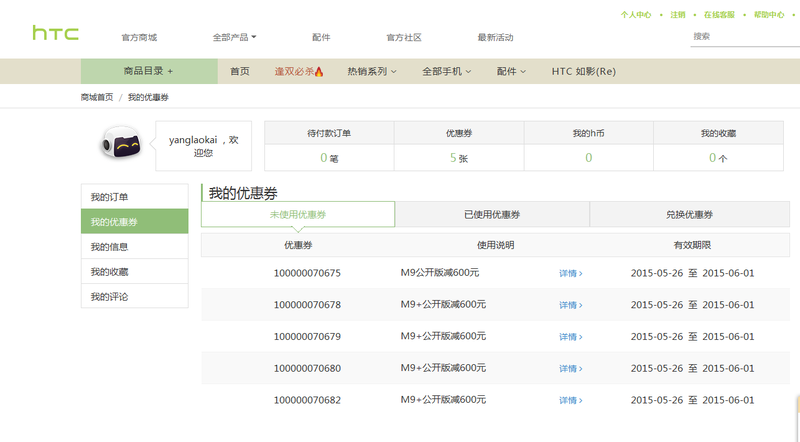Image resolution: width=800 pixels, height=442 pixels.
Task: Open the 我的收藏 summary count 0 个
Action: point(718,158)
